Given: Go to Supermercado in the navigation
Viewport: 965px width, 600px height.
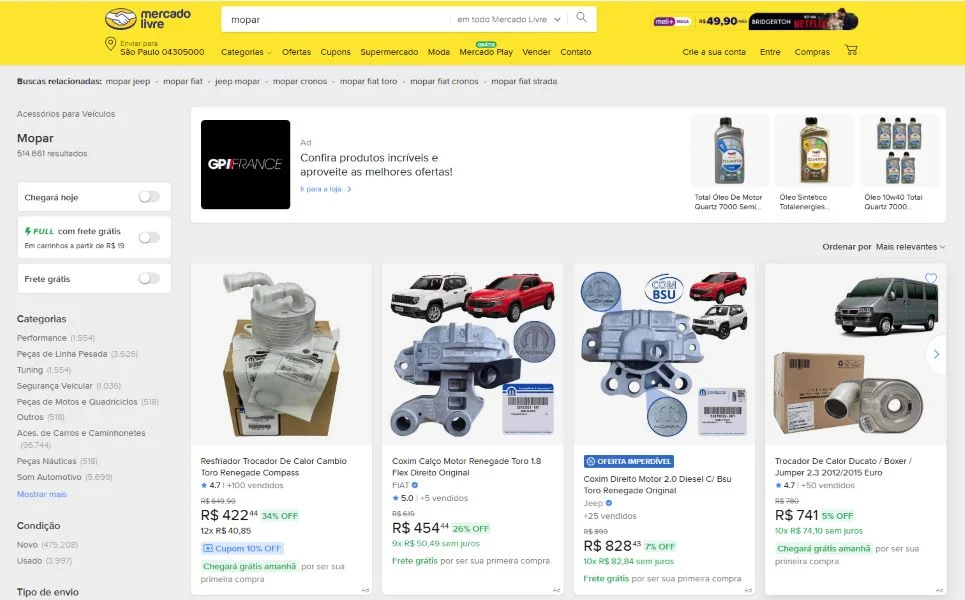Looking at the screenshot, I should click(389, 52).
